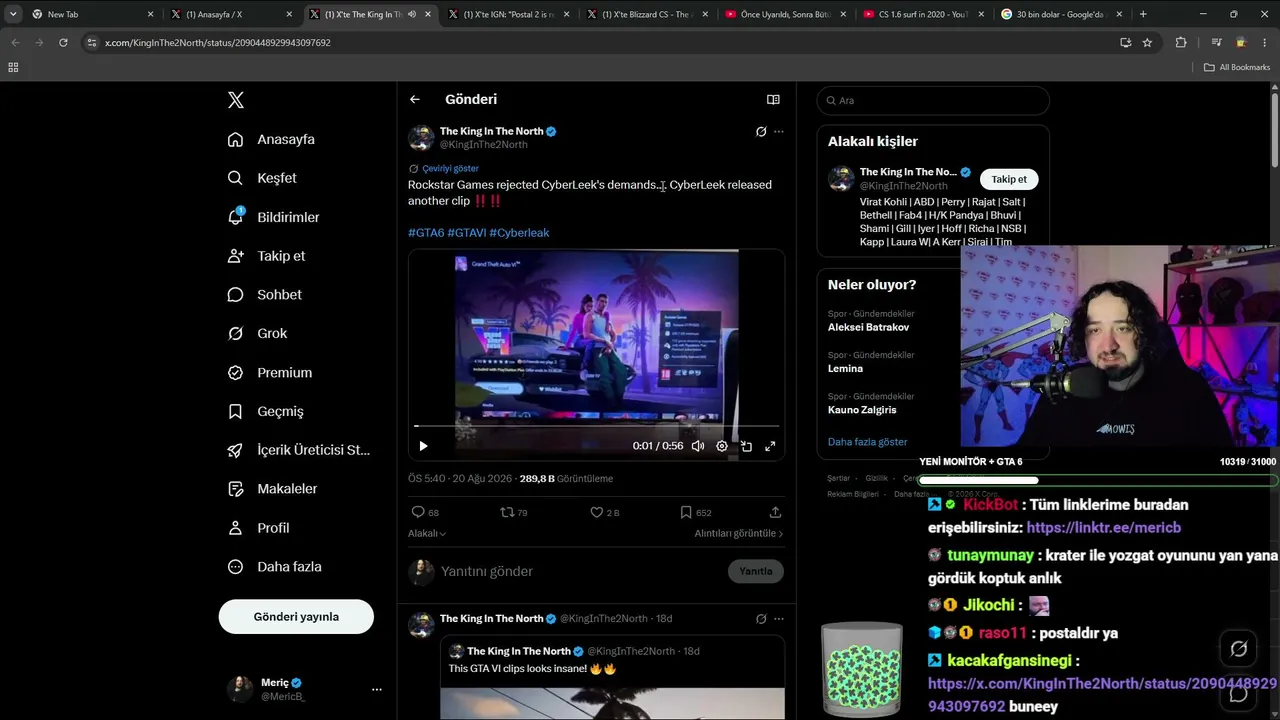This screenshot has height=720, width=1280.
Task: Go to Anasayfa in the X sidebar
Action: pyautogui.click(x=271, y=139)
